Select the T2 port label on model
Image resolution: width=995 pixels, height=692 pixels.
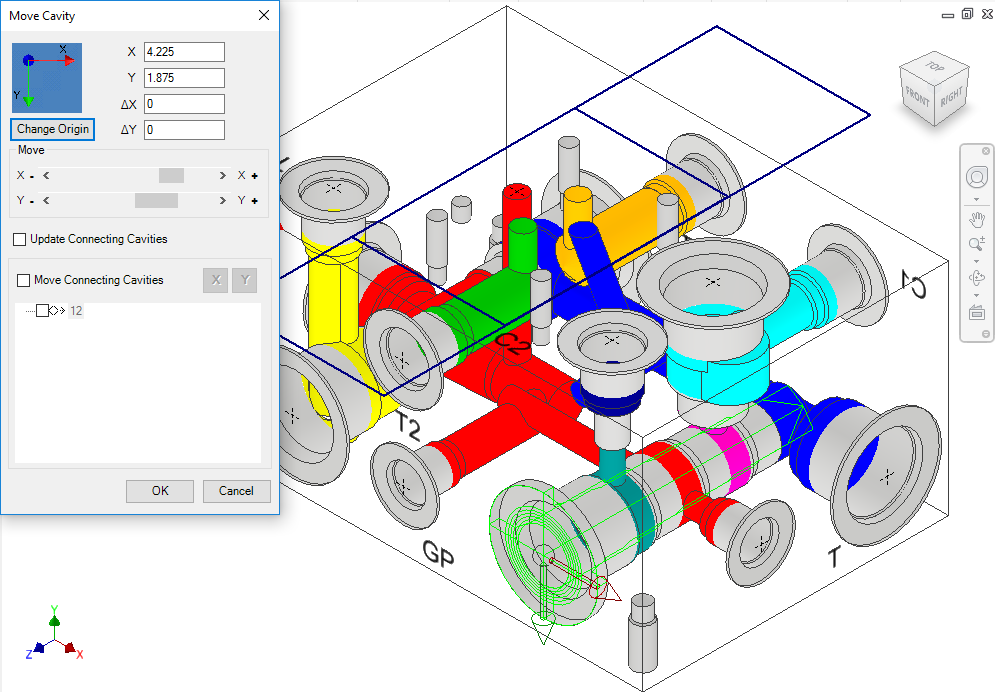[x=409, y=426]
